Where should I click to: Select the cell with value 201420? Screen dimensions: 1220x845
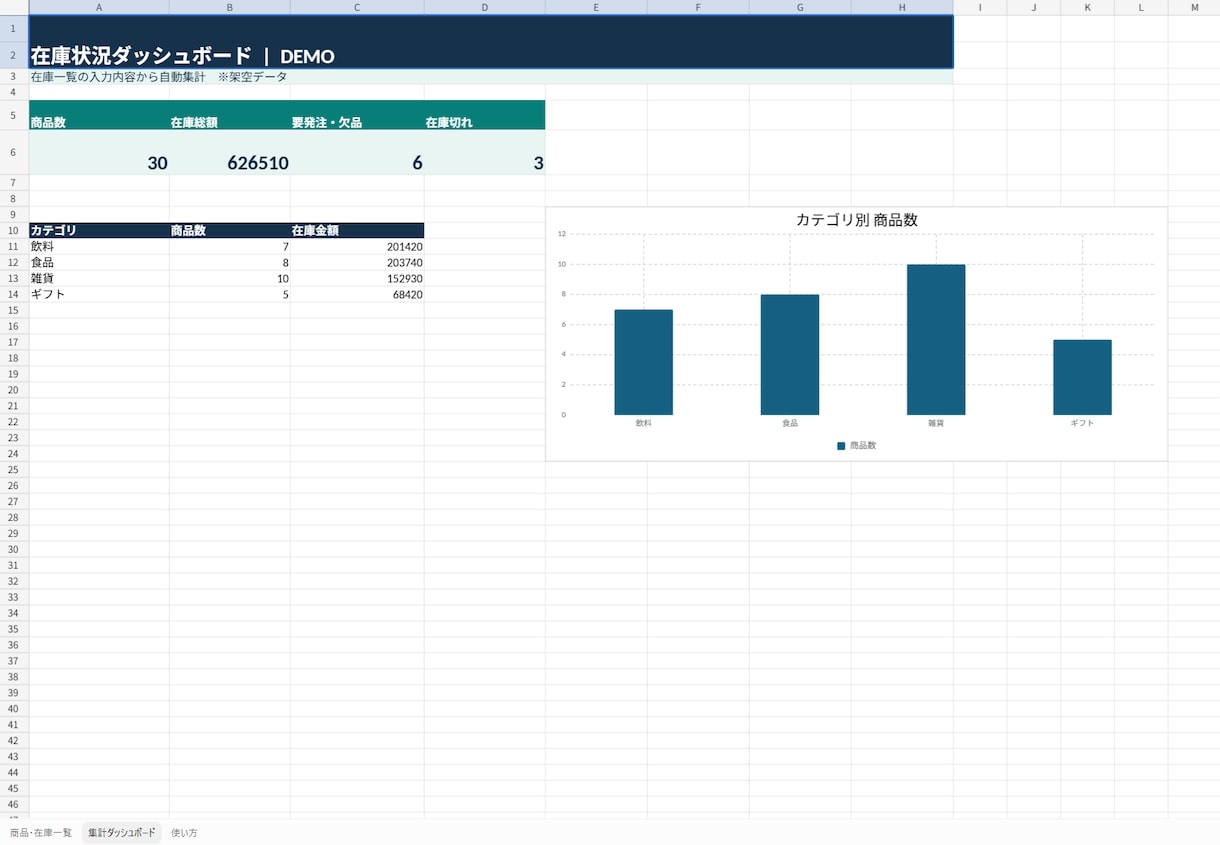[357, 246]
